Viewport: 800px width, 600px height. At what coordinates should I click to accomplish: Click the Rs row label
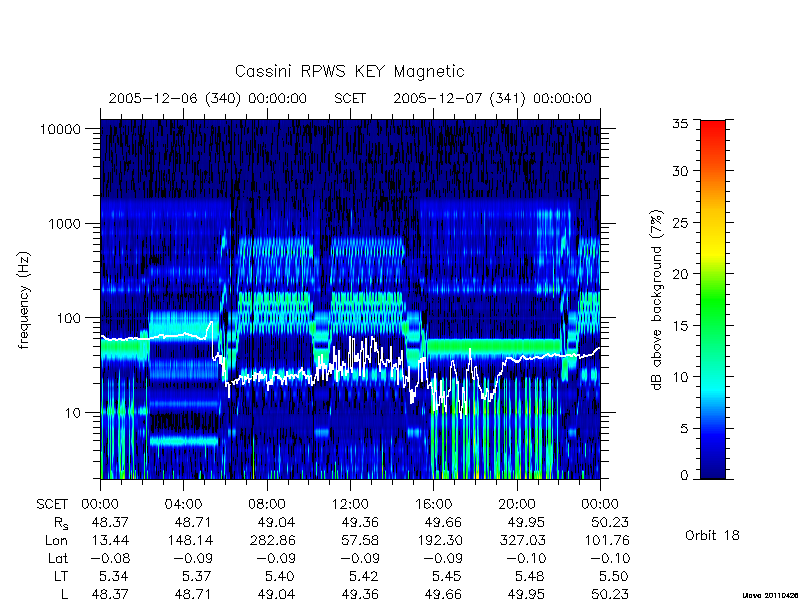point(61,523)
